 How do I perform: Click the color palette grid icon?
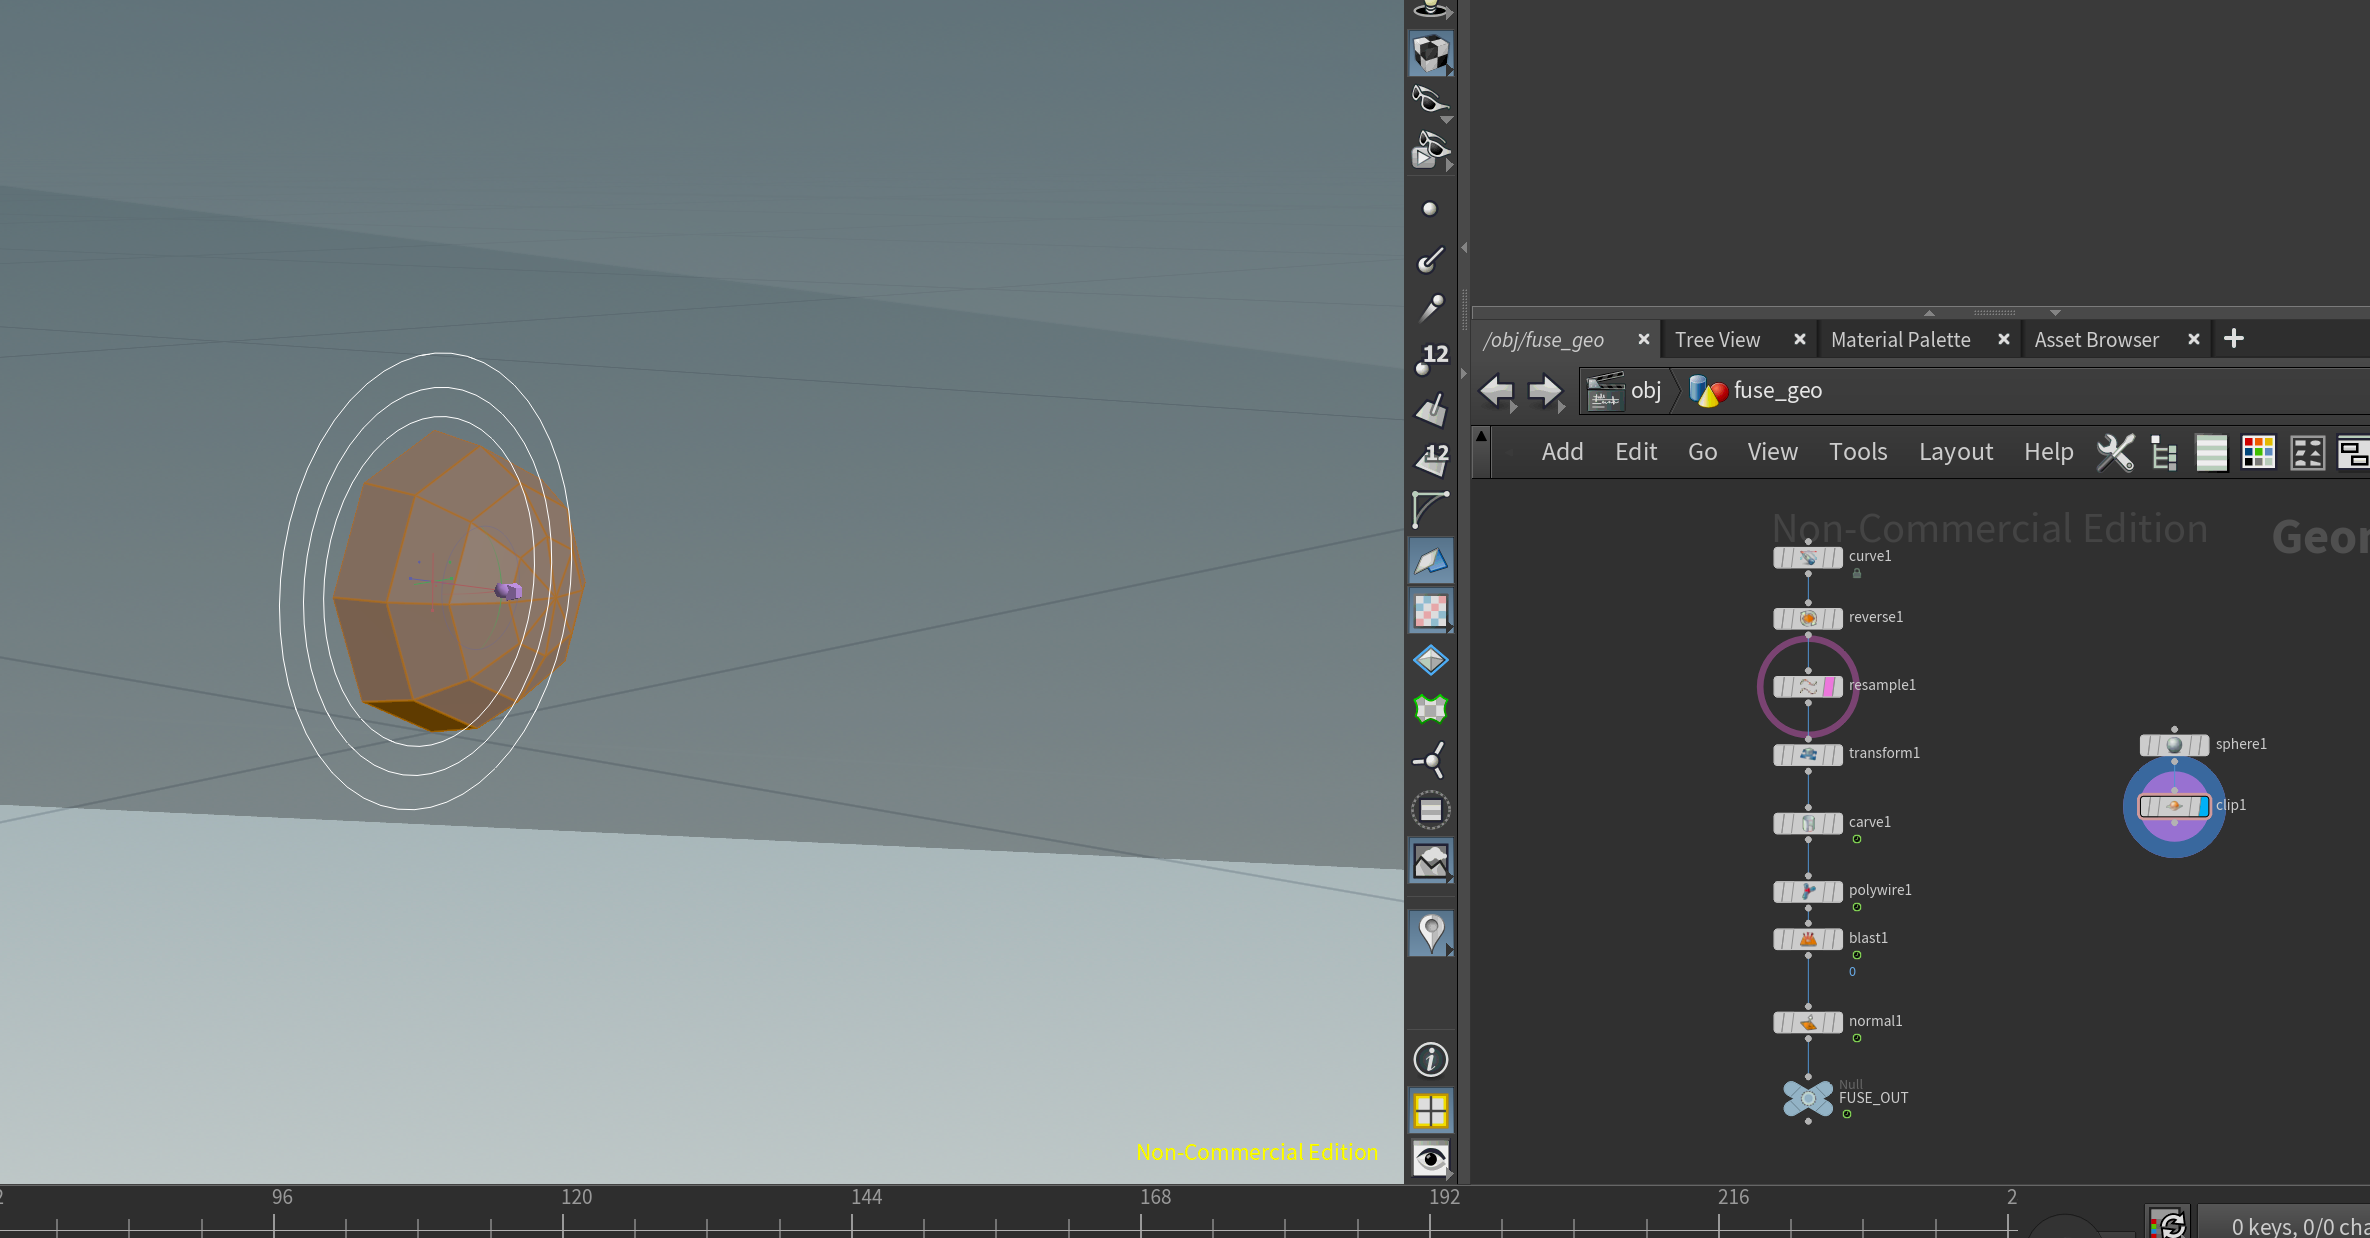pyautogui.click(x=2258, y=453)
